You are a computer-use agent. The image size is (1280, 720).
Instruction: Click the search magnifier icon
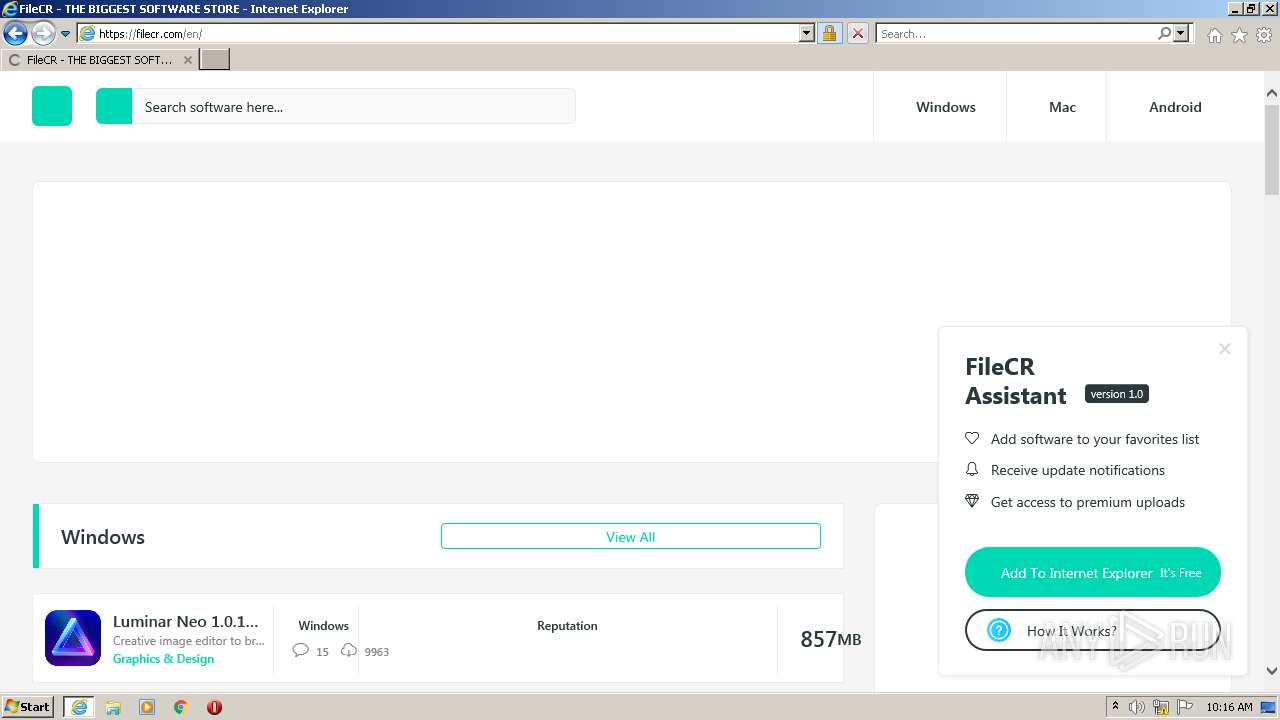point(1164,34)
